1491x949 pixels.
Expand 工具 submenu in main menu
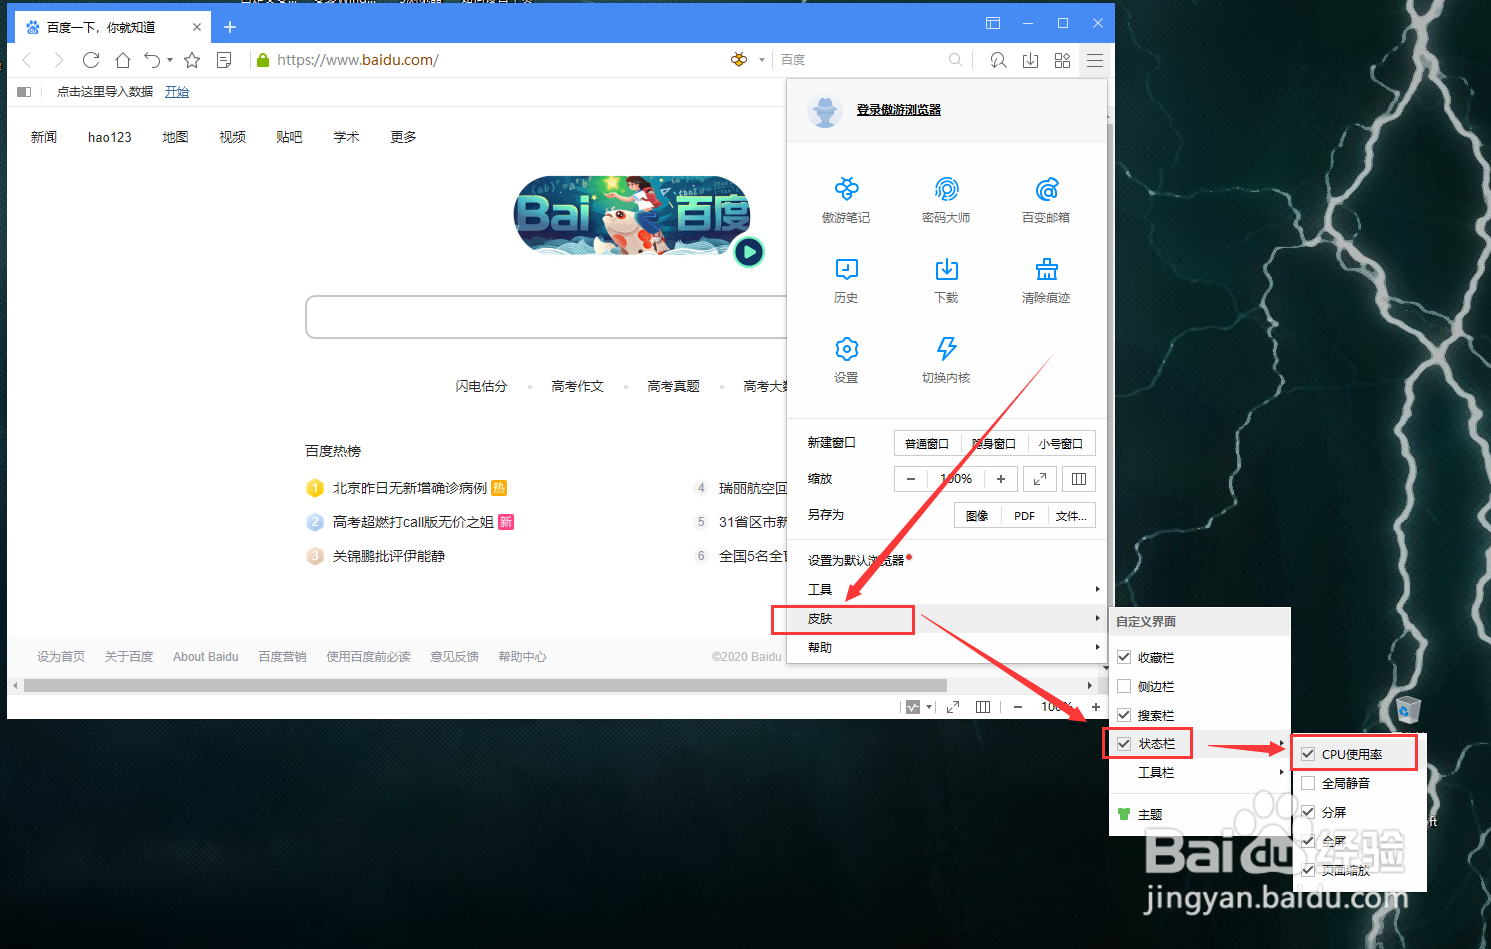947,589
